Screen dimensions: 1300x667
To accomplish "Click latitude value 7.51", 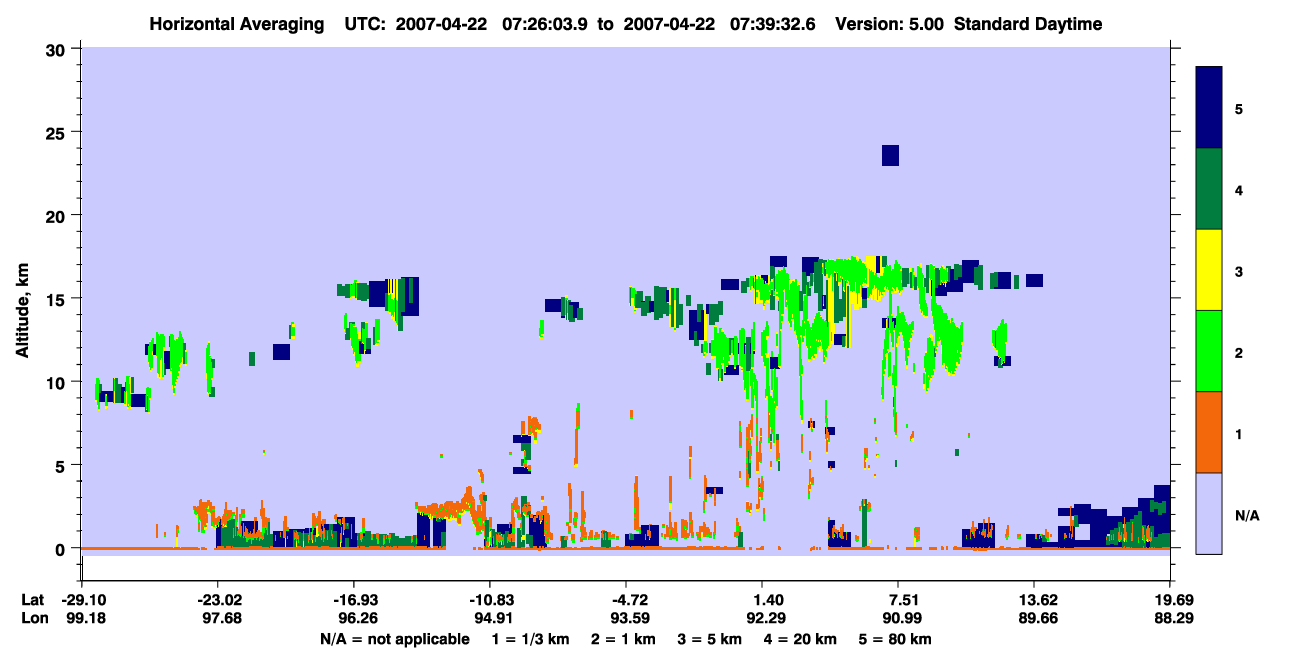I will tap(898, 600).
